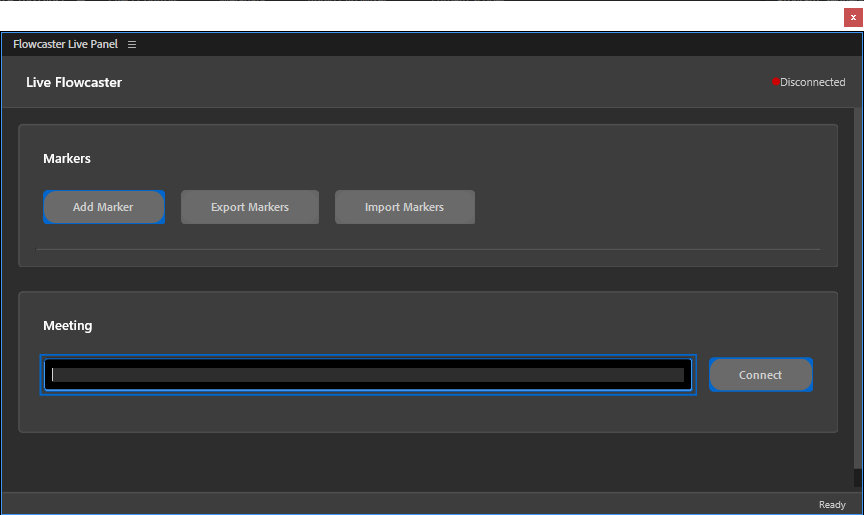
Task: Click the Disconnected status label
Action: click(812, 82)
